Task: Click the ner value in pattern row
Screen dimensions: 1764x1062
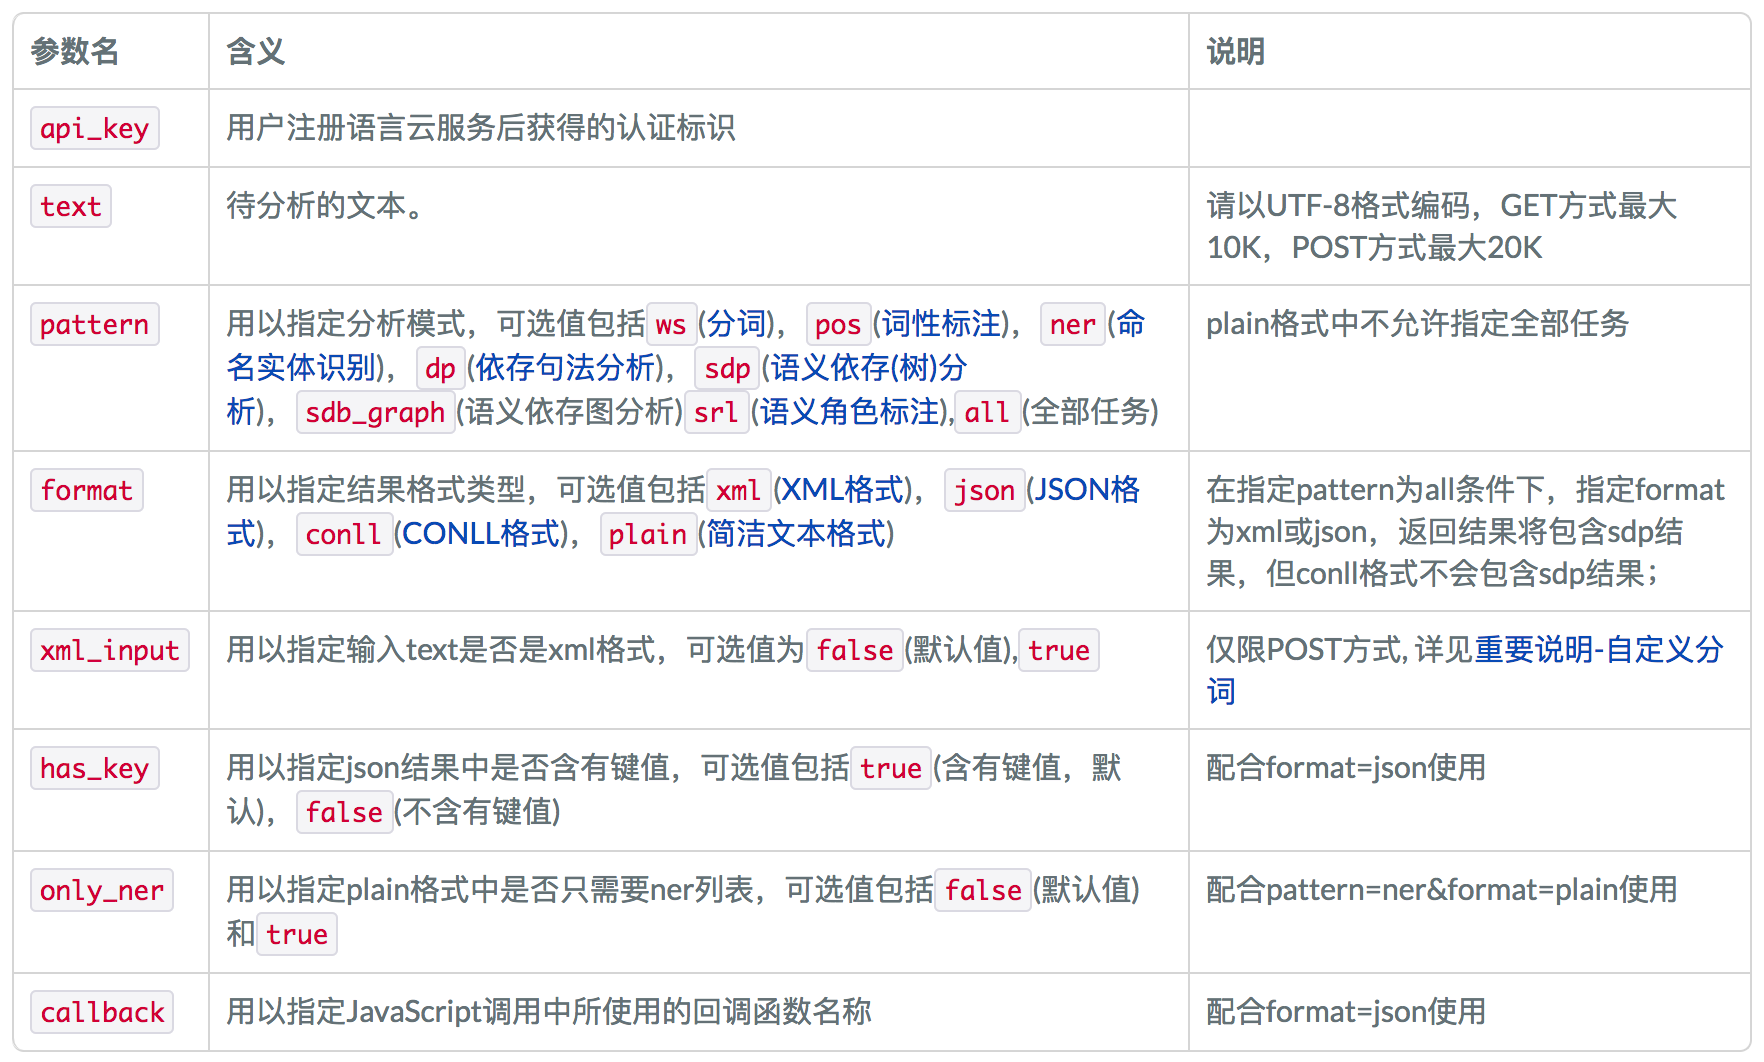Action: point(1072,324)
